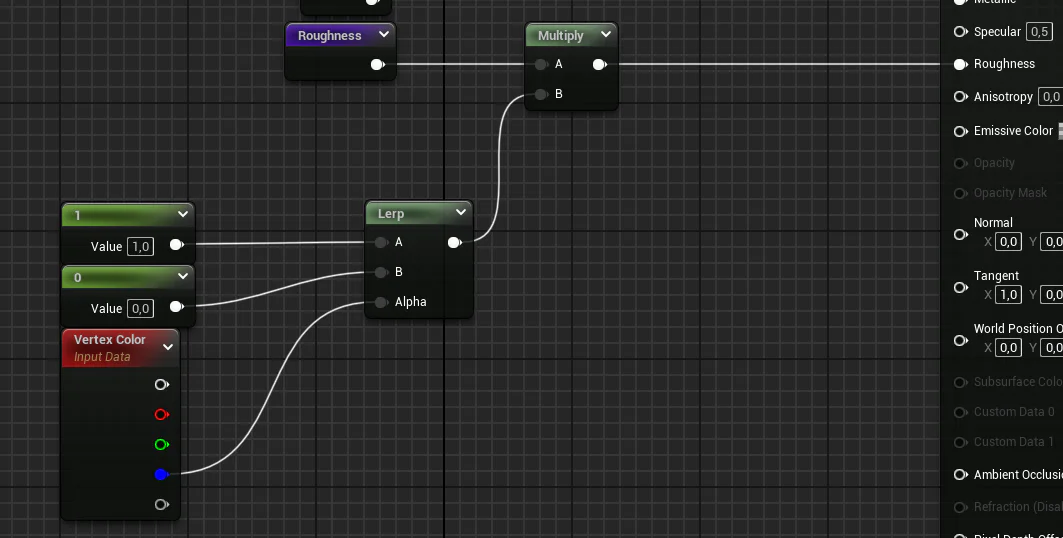Click the green output pin on Vertex Color
Screen dimensions: 1063x538
pos(161,444)
